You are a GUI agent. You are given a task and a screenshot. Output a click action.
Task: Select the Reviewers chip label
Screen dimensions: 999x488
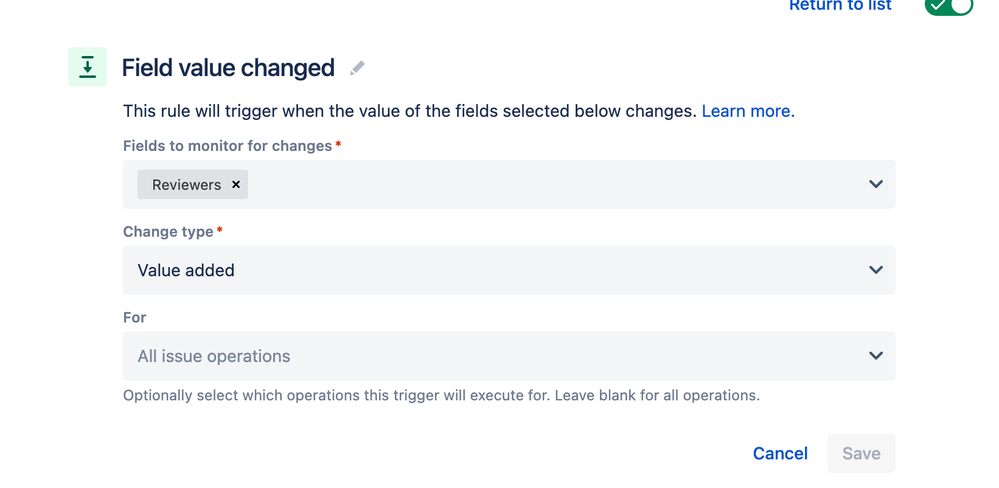(186, 185)
